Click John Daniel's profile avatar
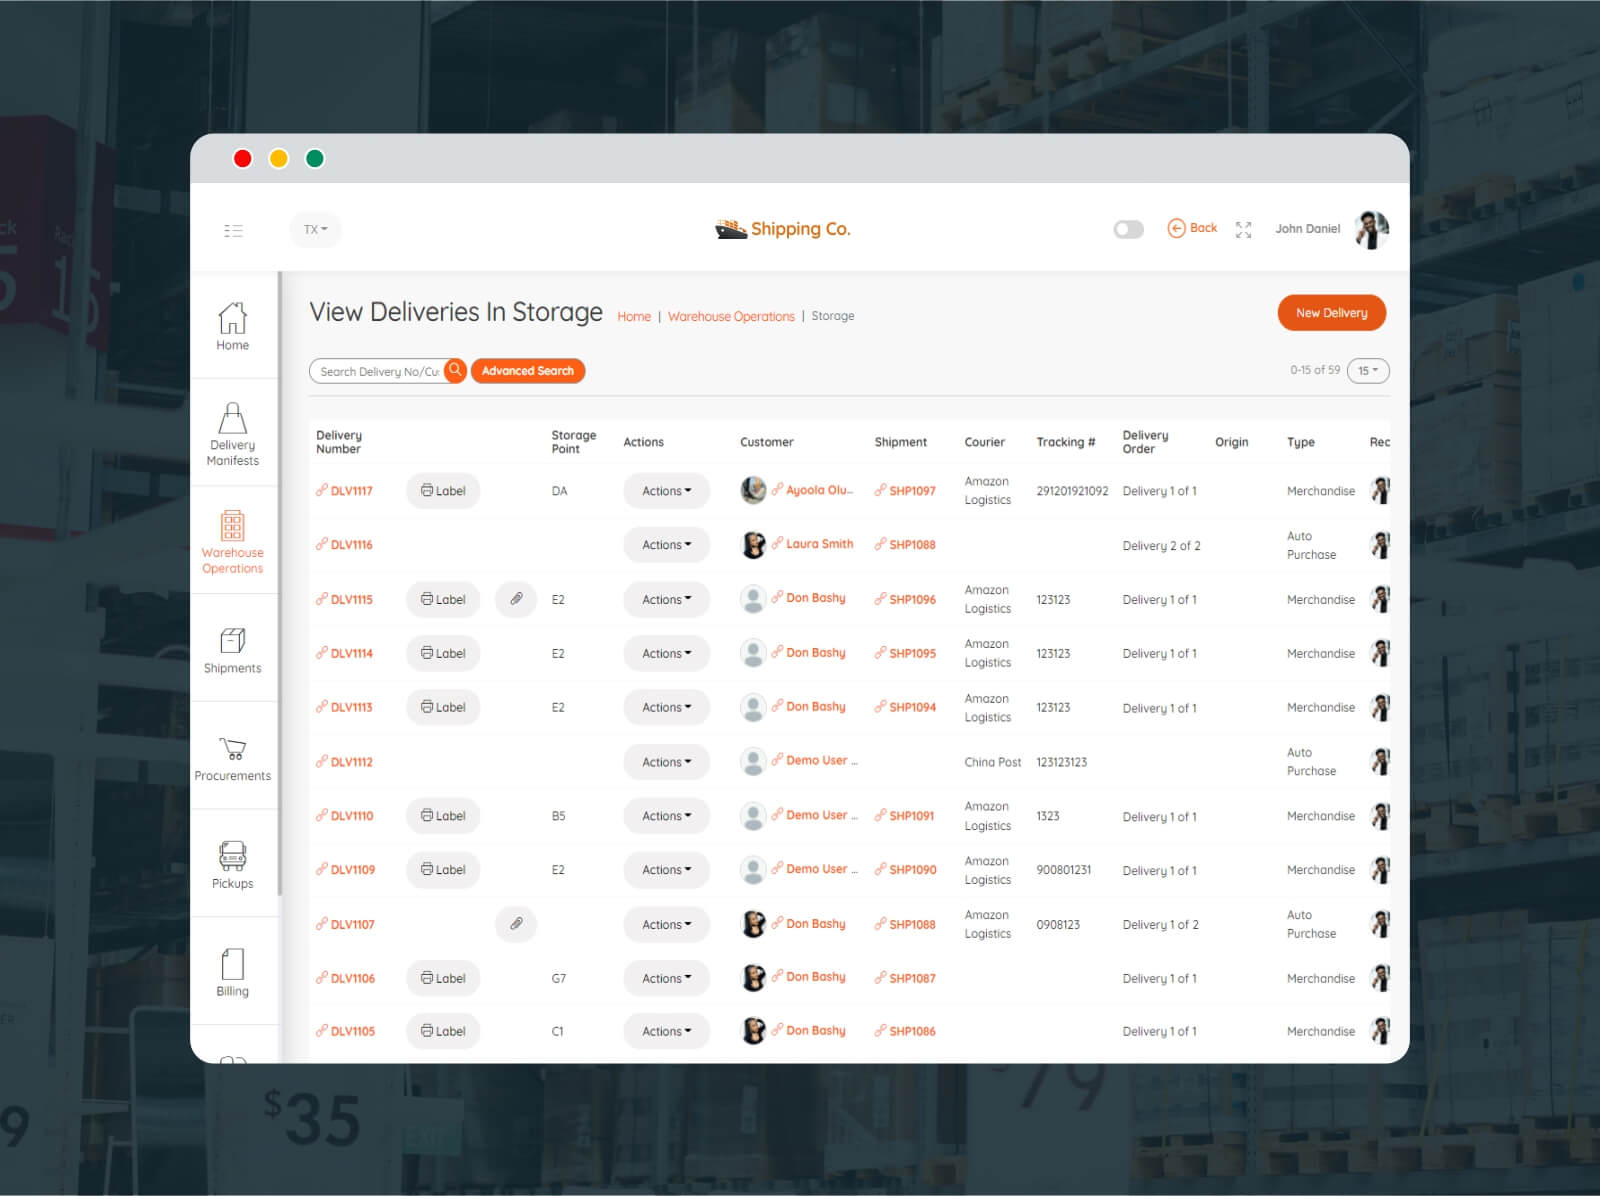 [x=1371, y=229]
